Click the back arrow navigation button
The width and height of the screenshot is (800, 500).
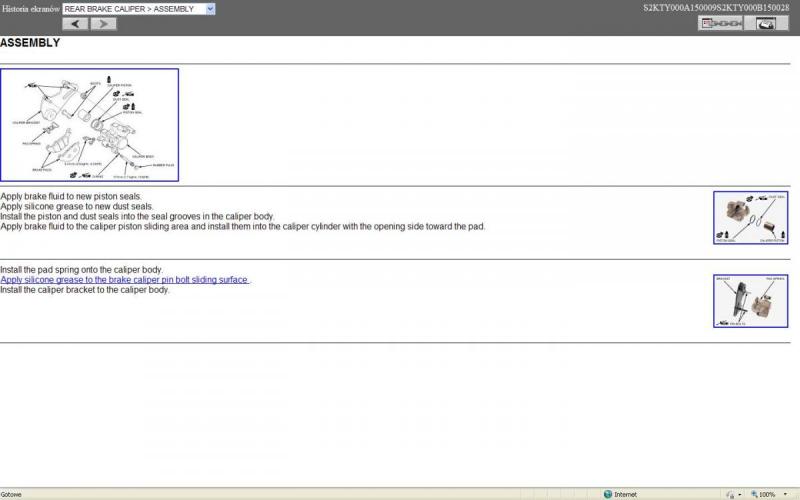click(76, 23)
